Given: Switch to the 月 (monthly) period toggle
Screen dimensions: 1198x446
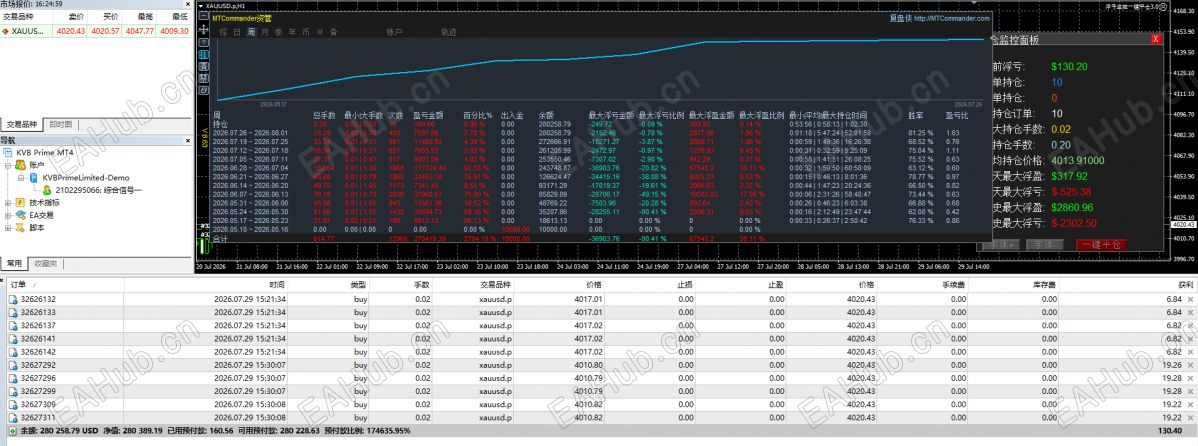Looking at the screenshot, I should tap(264, 32).
